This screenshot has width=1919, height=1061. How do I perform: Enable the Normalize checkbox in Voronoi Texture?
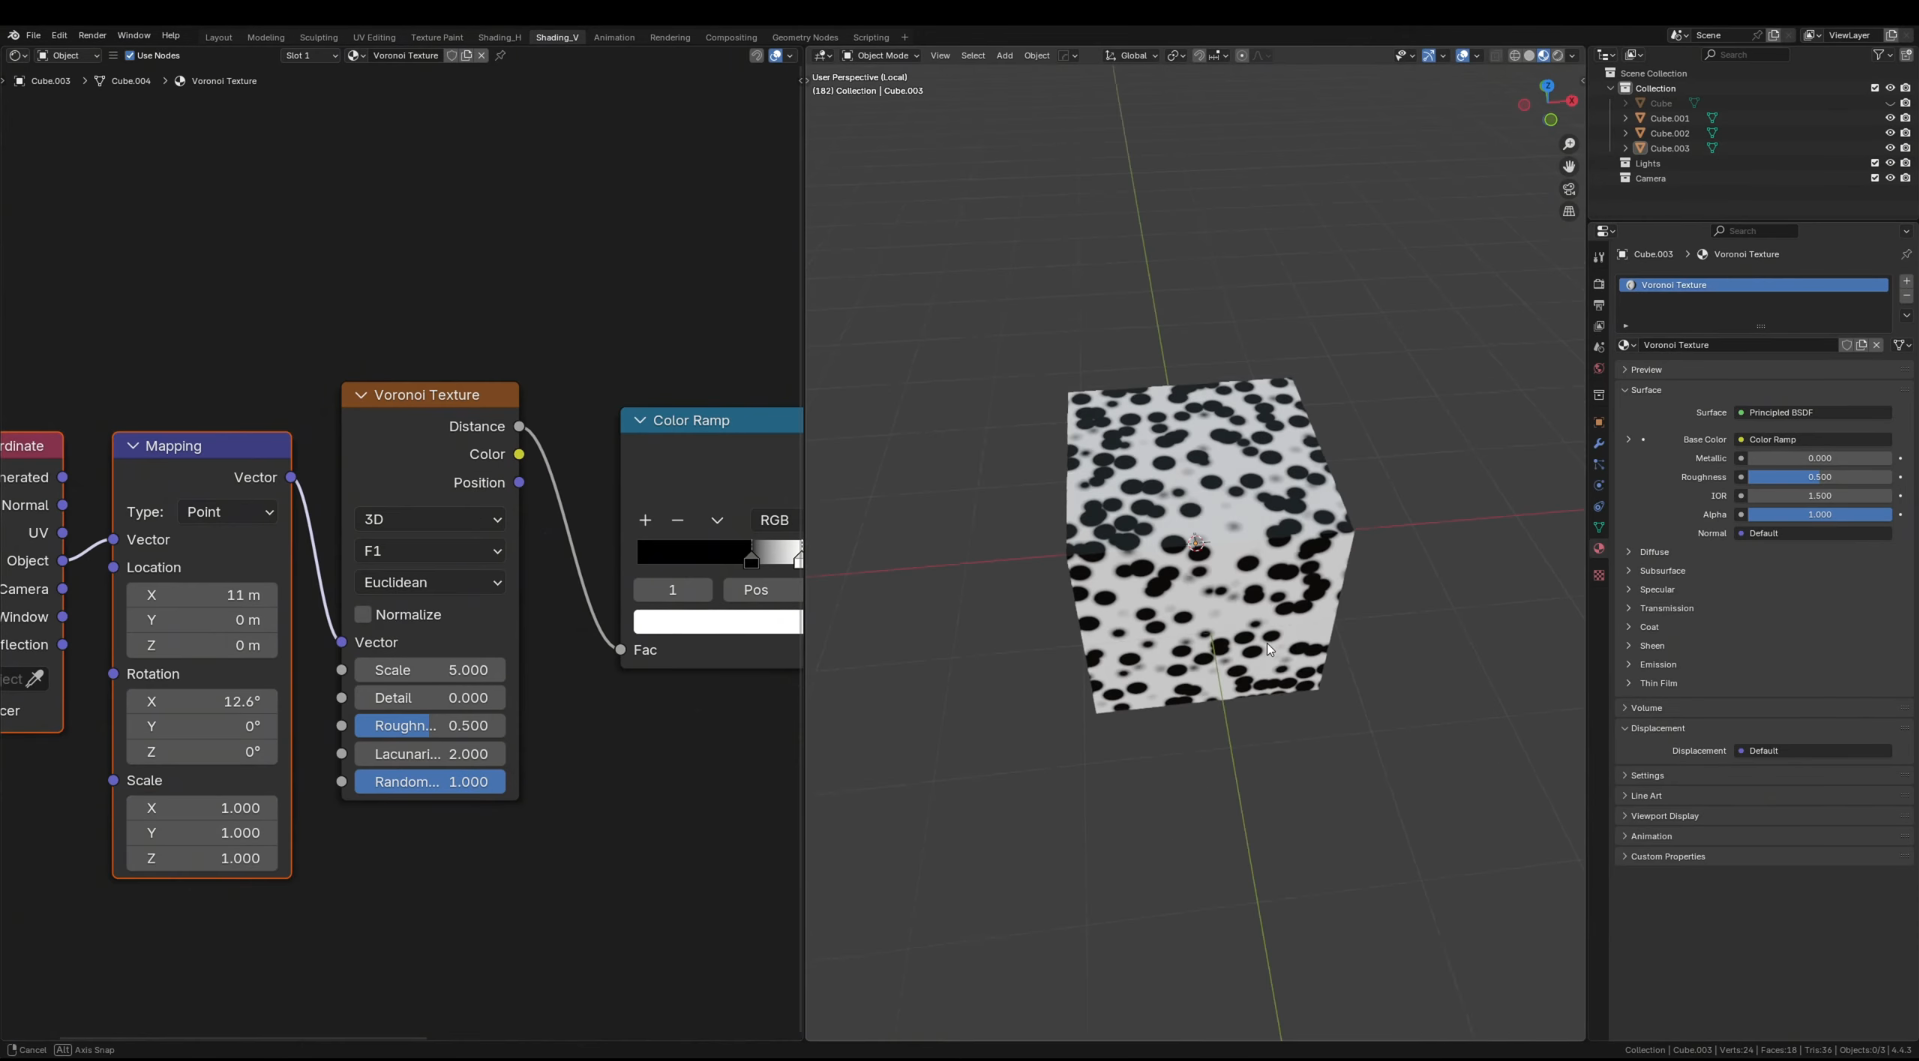pos(363,614)
